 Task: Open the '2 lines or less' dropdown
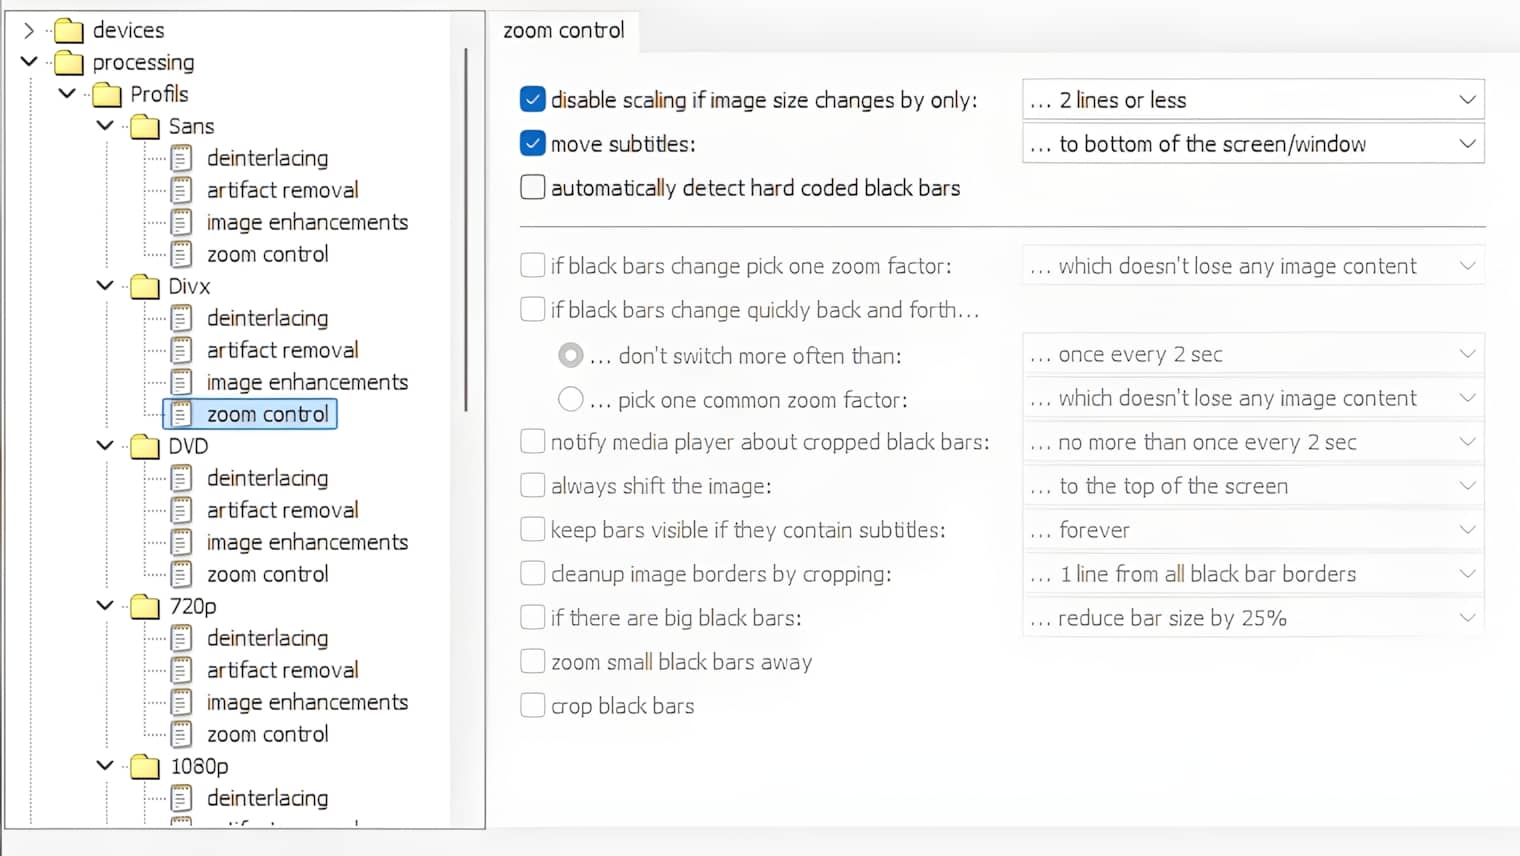[x=1252, y=100]
